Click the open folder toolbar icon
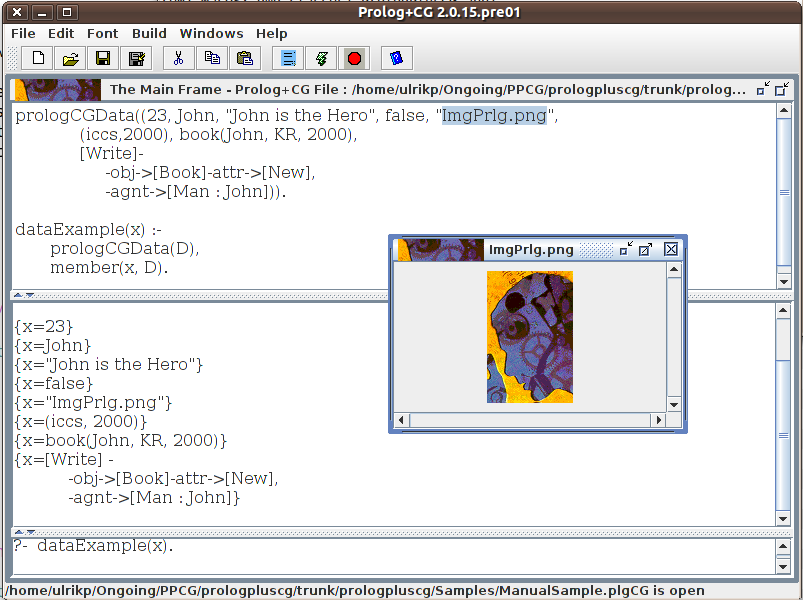This screenshot has width=803, height=600. [70, 58]
